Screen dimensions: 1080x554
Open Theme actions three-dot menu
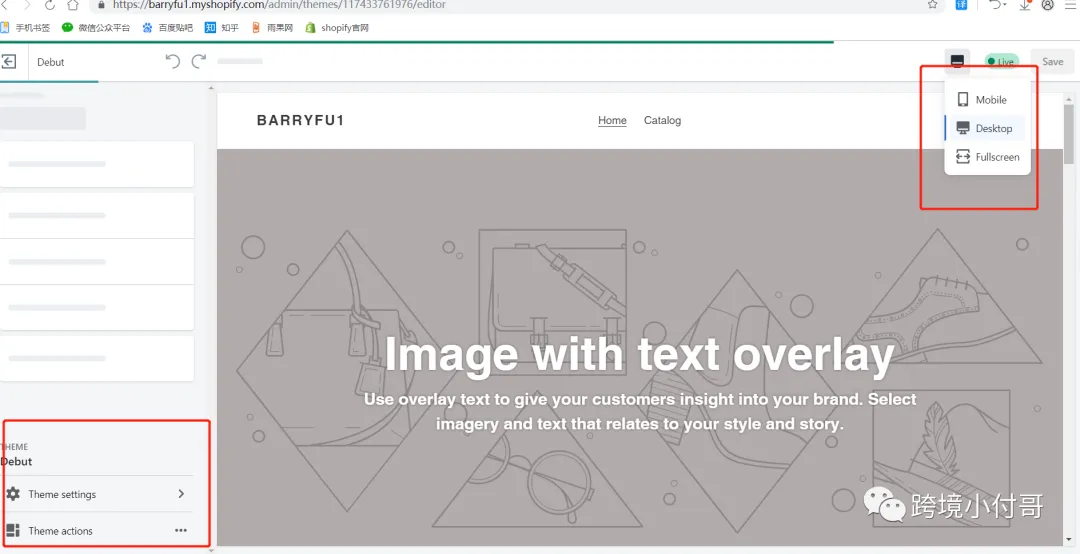(x=180, y=531)
